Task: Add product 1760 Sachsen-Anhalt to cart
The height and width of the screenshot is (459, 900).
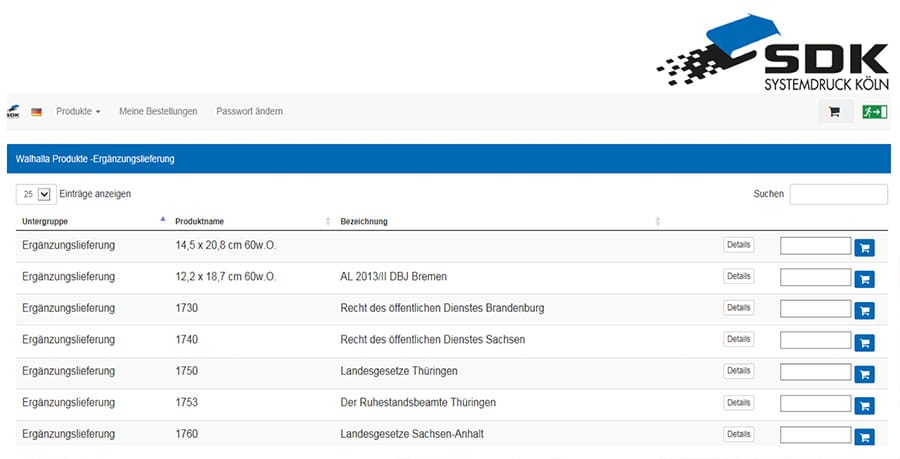Action: (x=864, y=437)
